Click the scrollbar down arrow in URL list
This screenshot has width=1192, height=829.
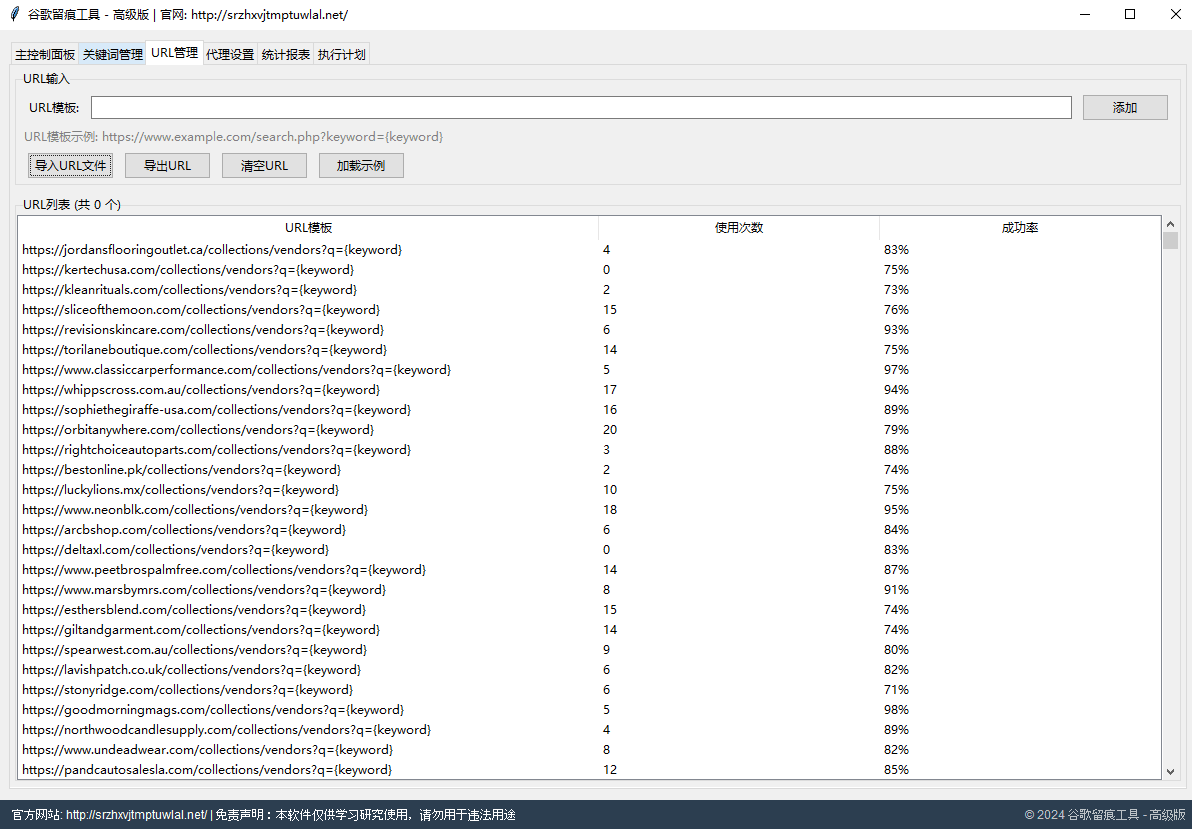[1171, 771]
